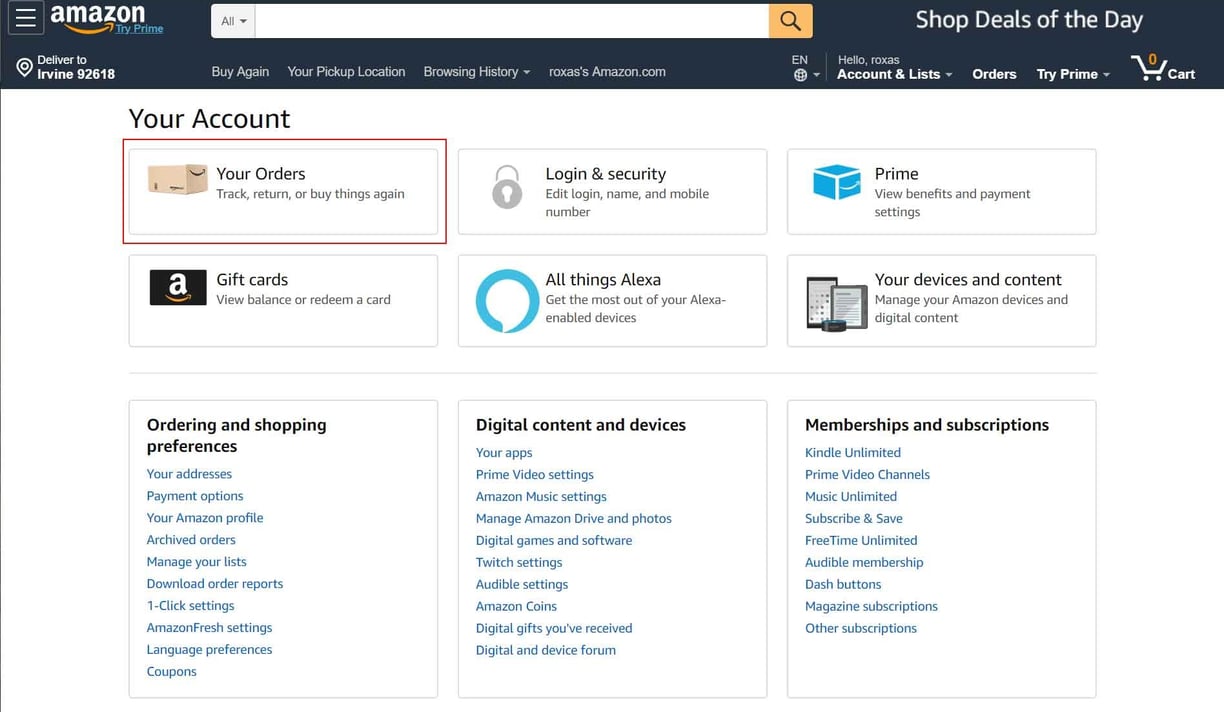Open Your addresses link
The image size is (1224, 712).
189,474
